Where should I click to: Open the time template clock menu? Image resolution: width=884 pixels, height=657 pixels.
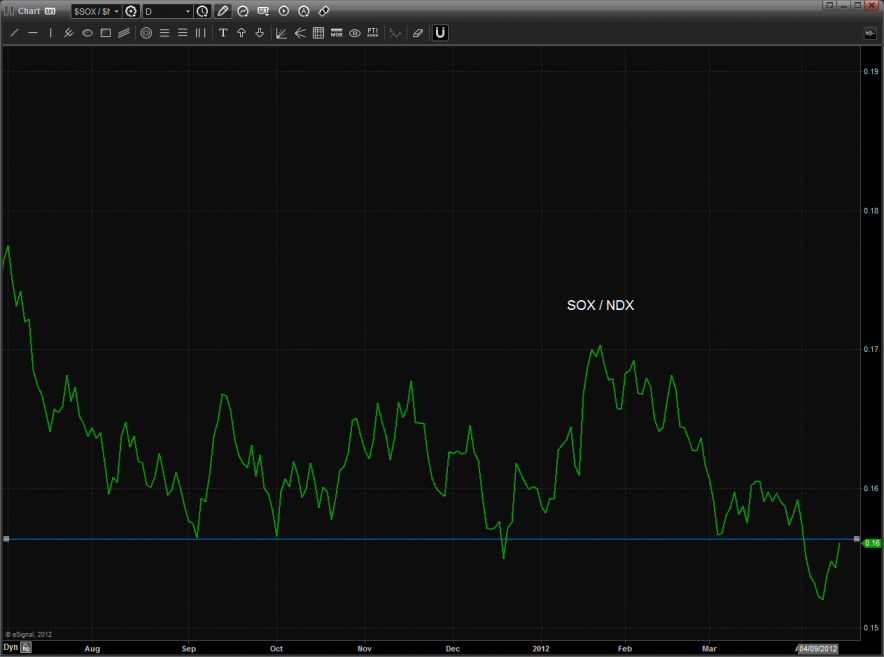click(202, 11)
